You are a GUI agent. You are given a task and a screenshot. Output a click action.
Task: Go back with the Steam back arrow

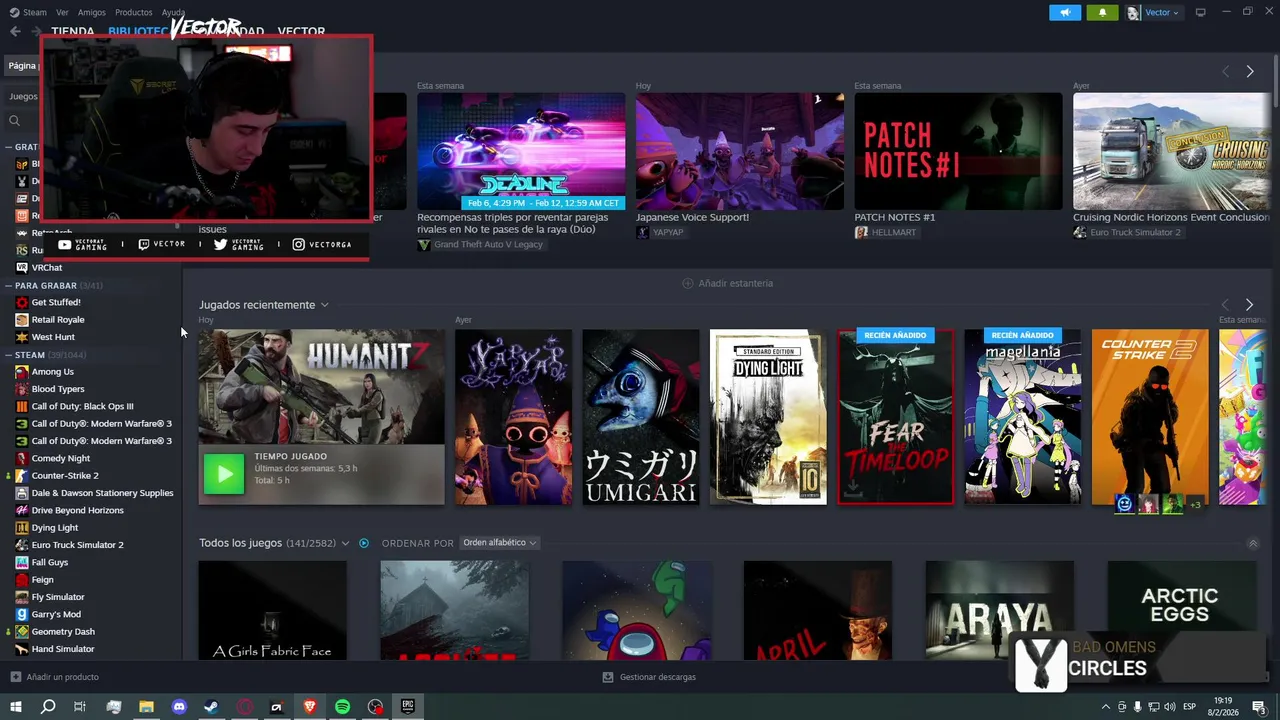[15, 31]
